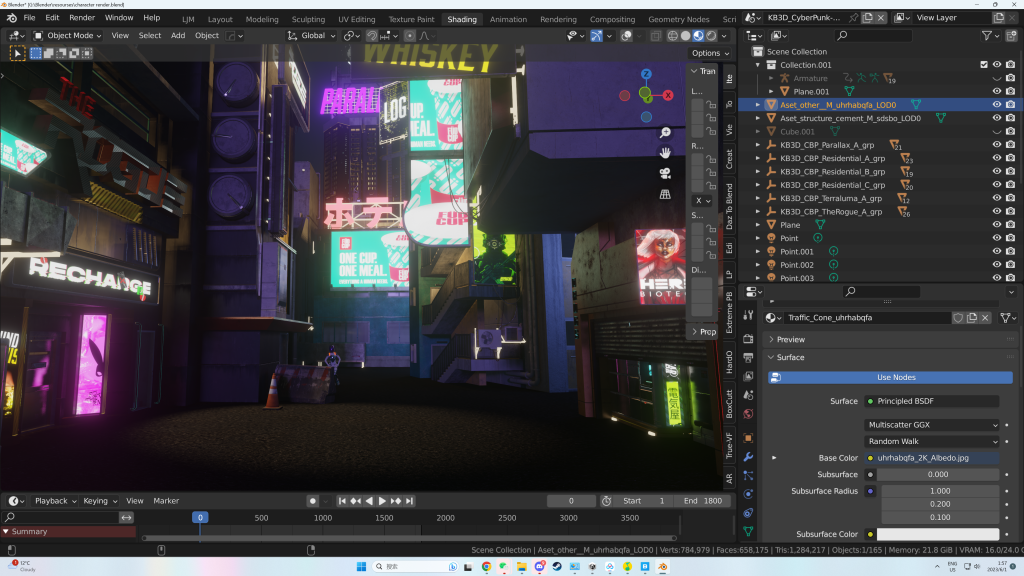1024x576 pixels.
Task: Open the Render properties tab icon
Action: [x=748, y=339]
